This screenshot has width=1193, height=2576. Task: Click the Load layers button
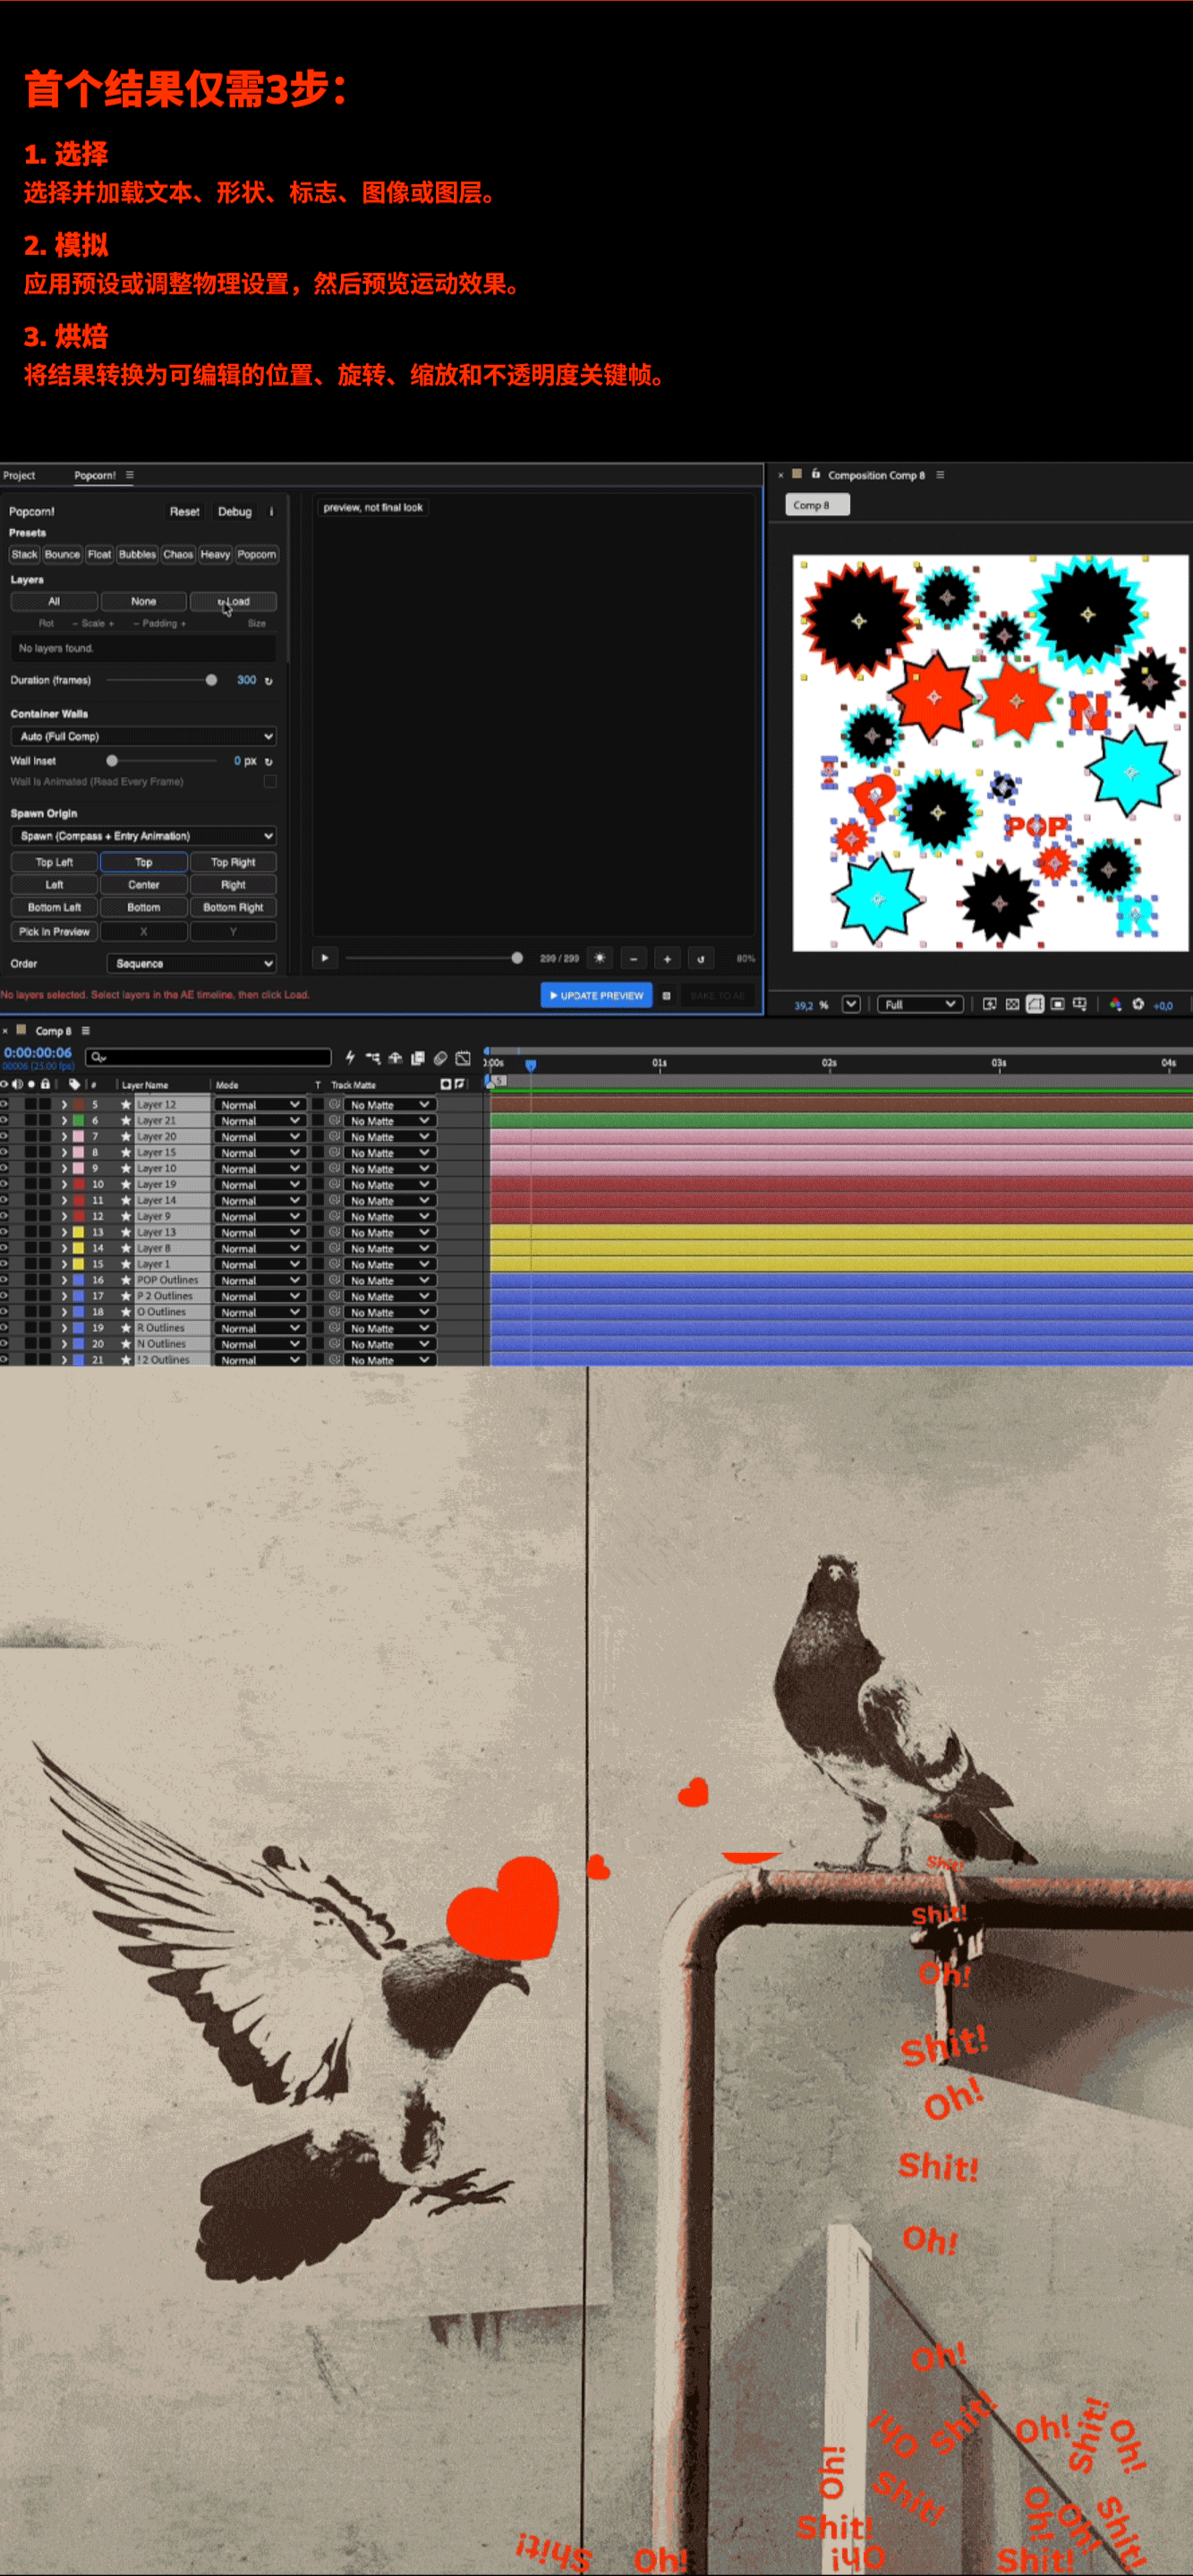[x=233, y=601]
